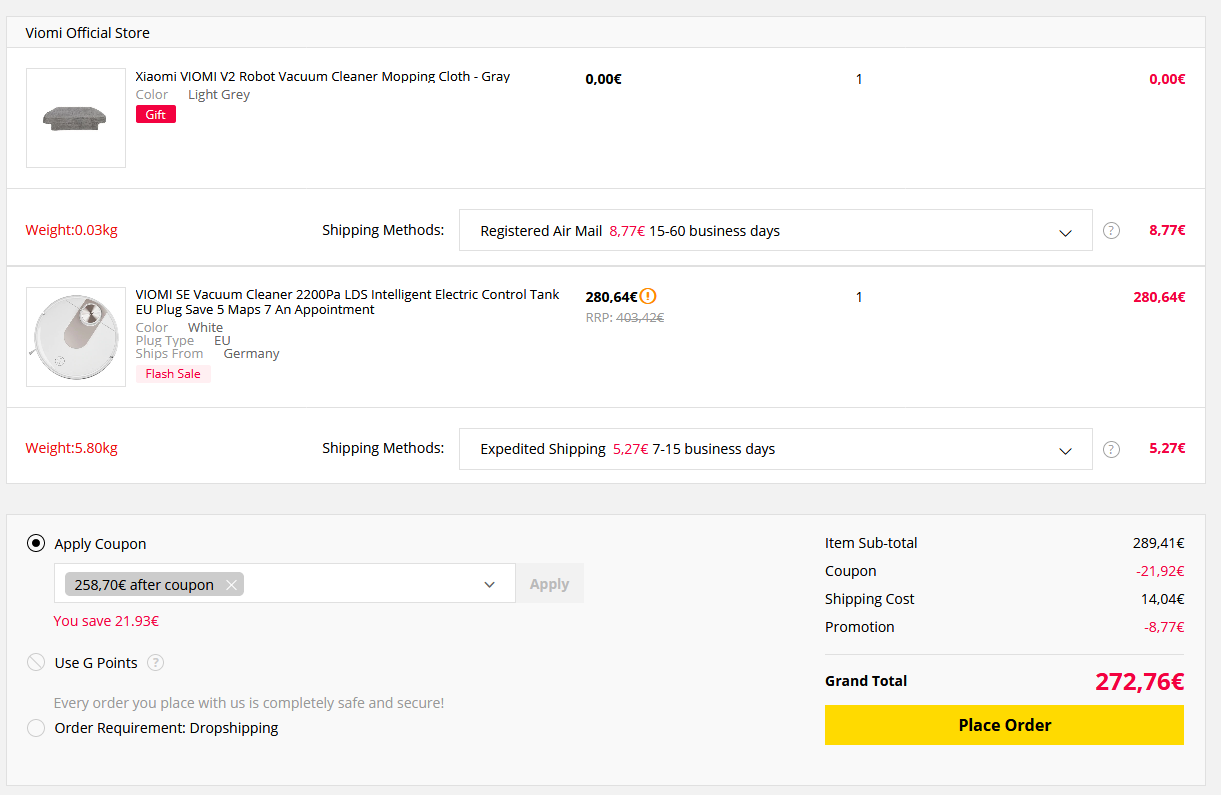Click the Place Order button
This screenshot has height=795, width=1221.
1004,725
